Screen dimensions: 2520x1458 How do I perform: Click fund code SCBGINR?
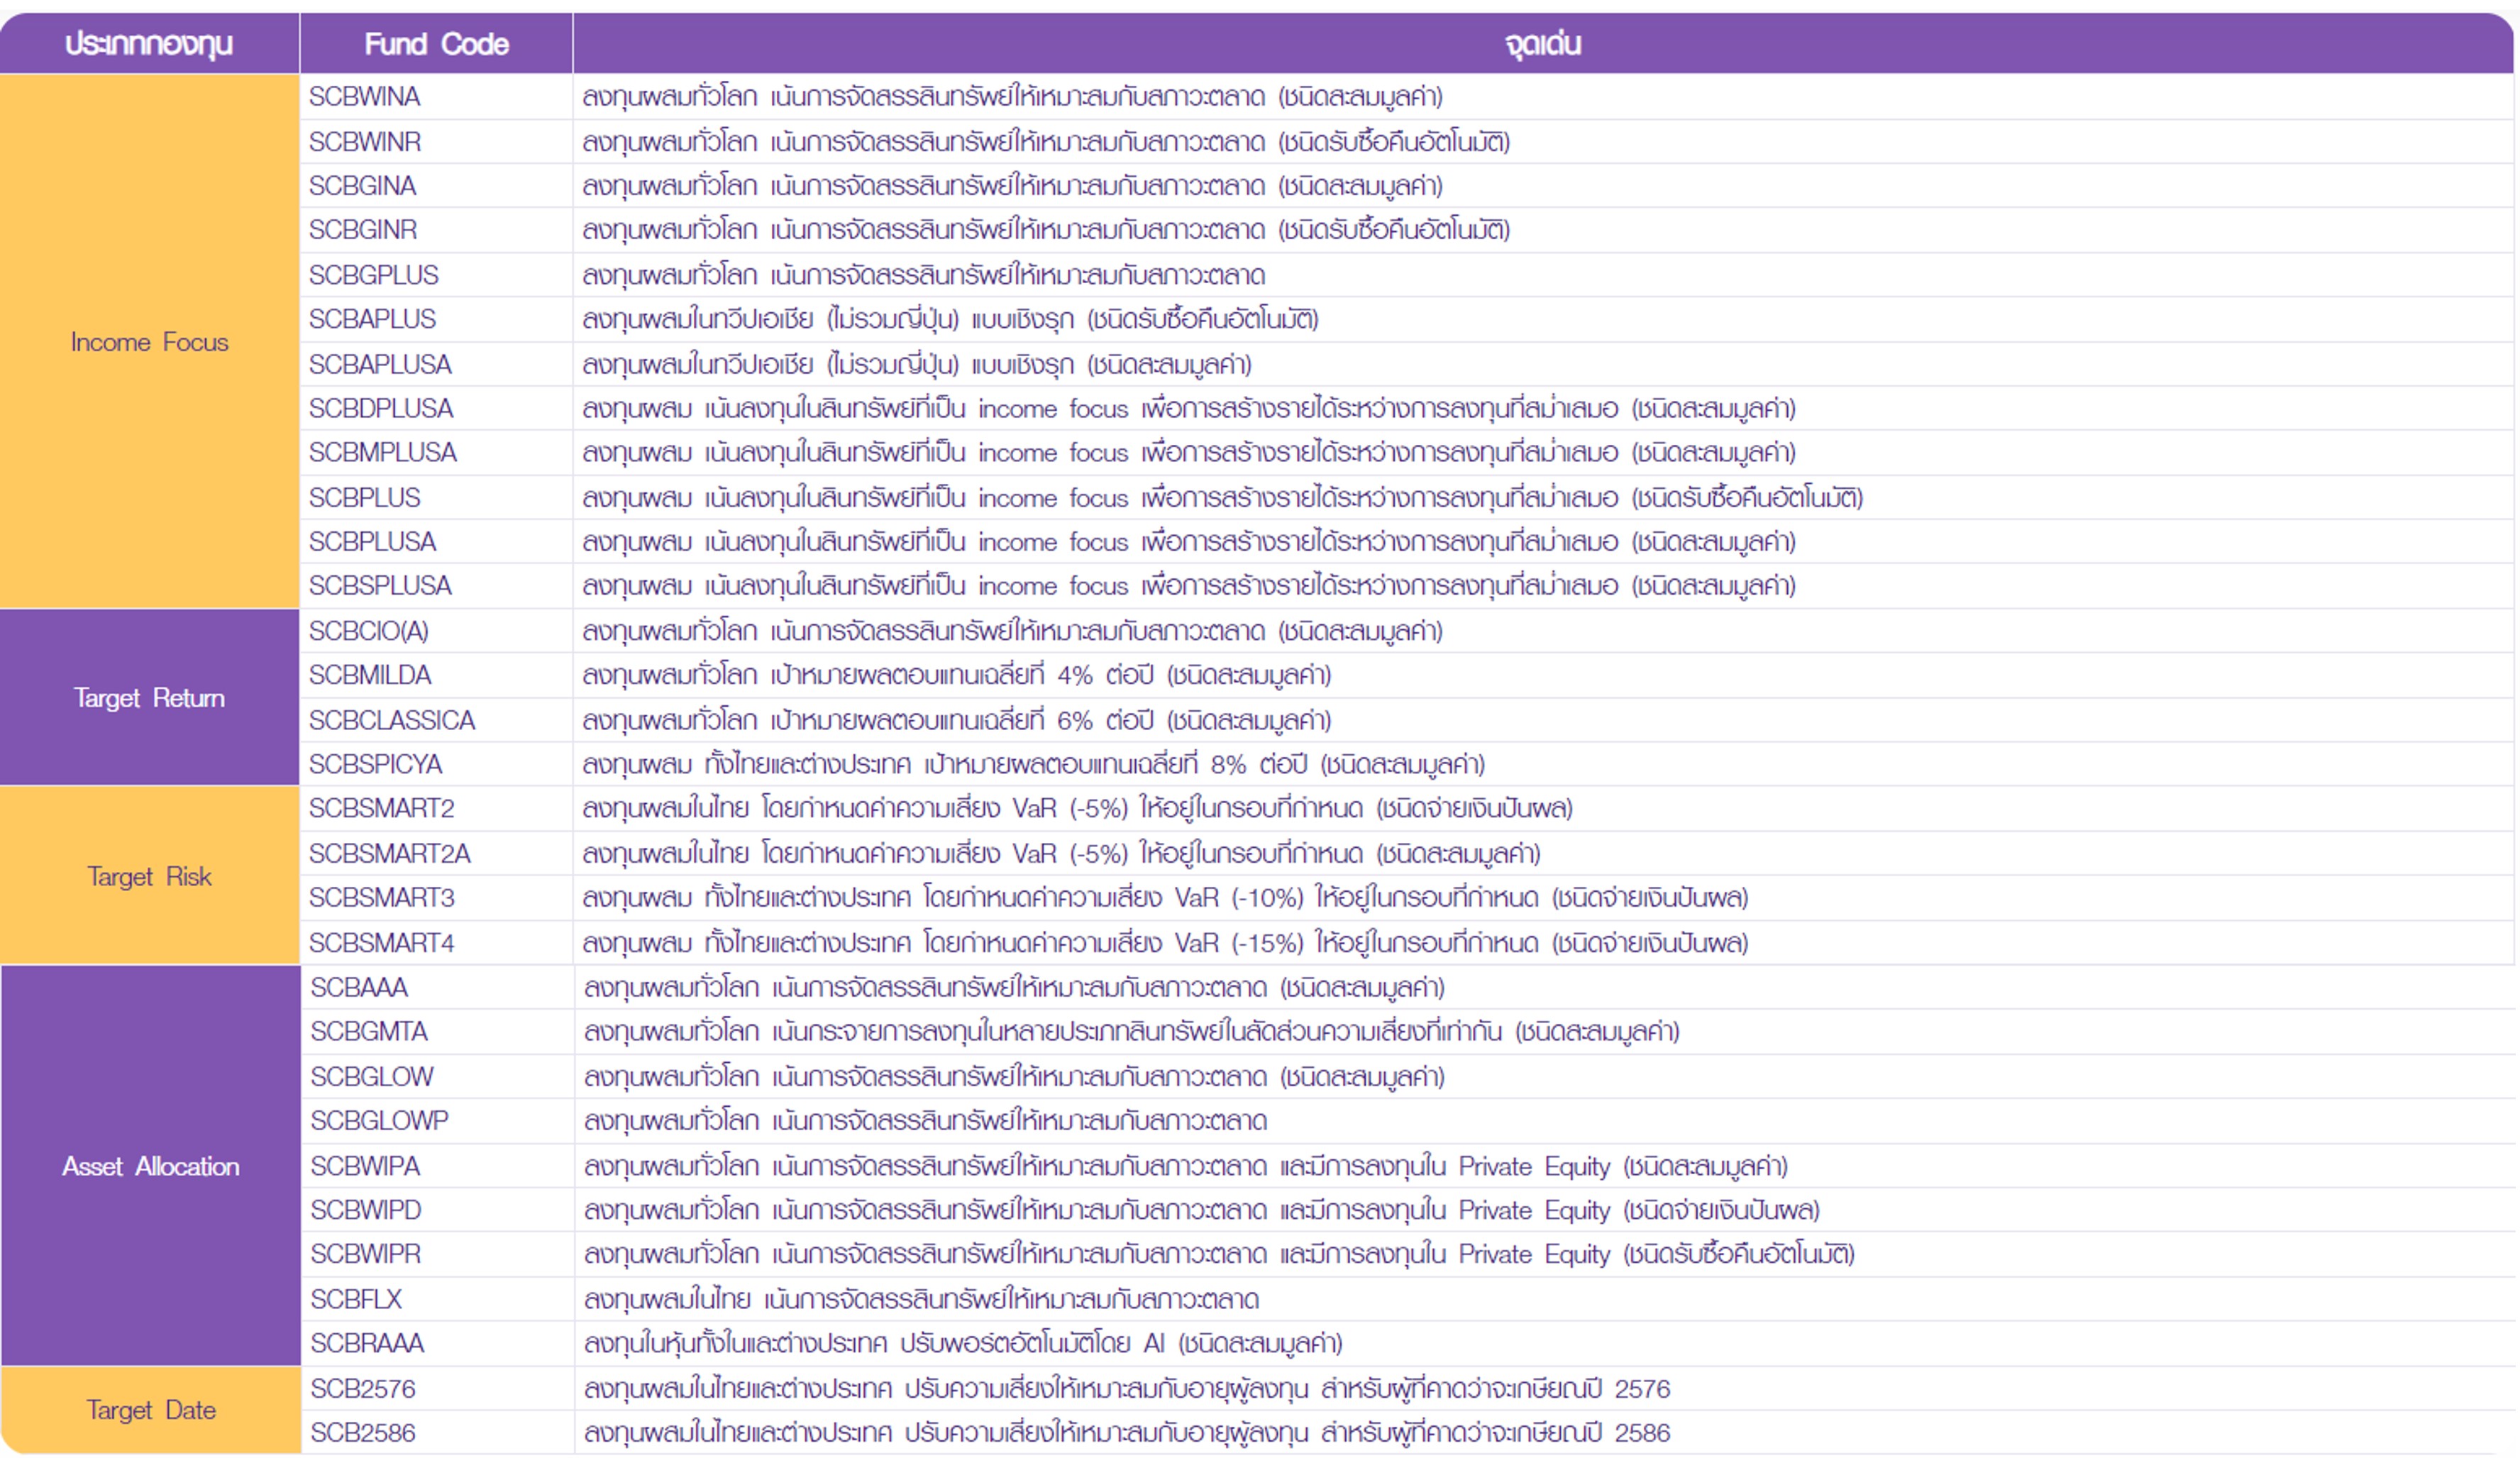point(362,230)
